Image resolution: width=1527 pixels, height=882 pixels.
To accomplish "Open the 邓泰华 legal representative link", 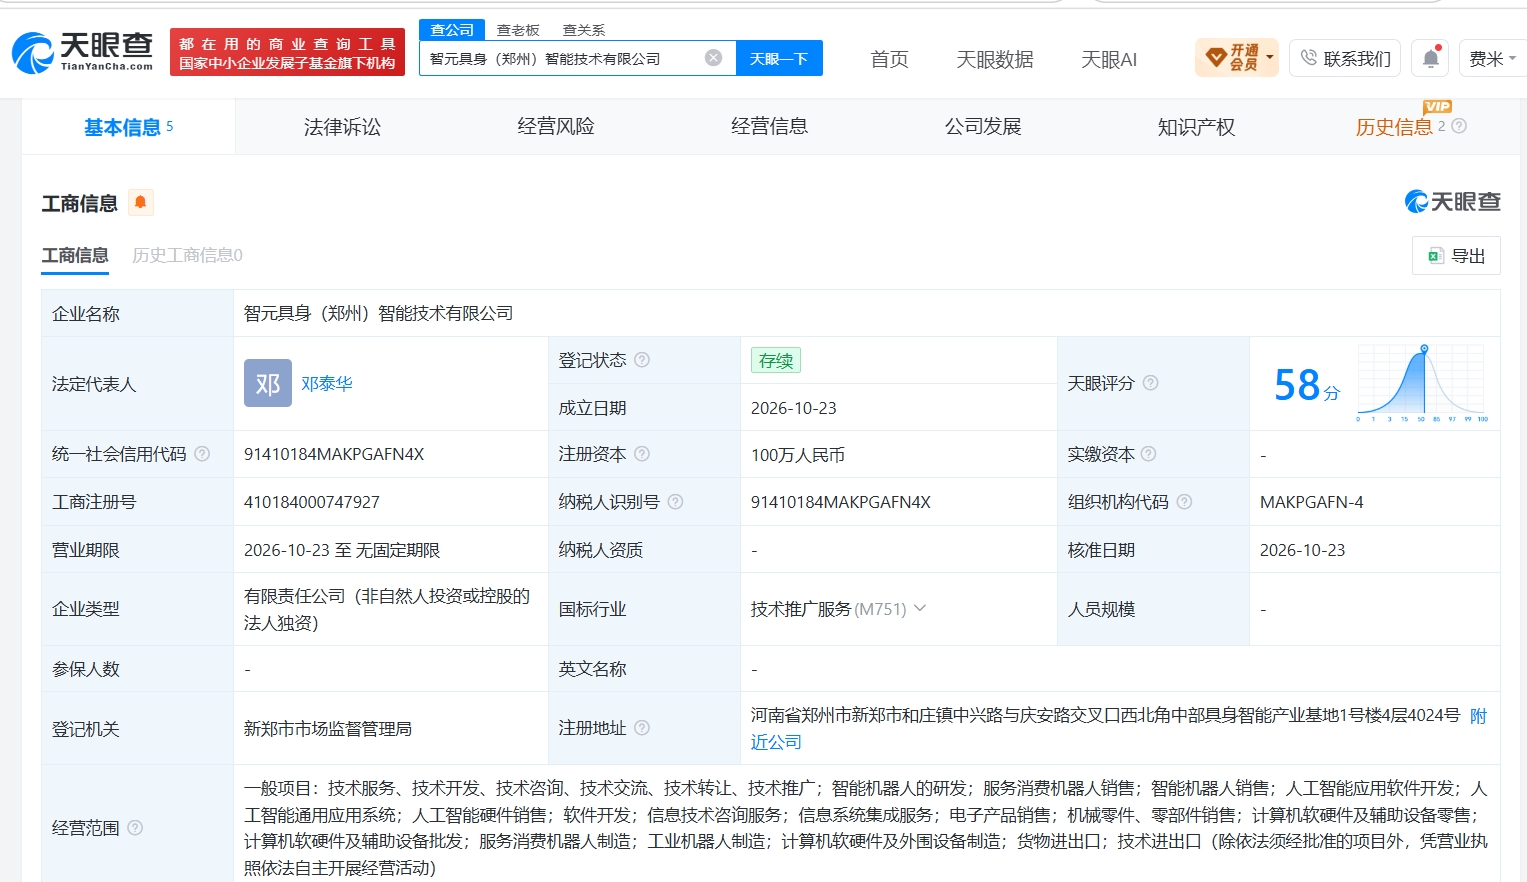I will click(327, 384).
